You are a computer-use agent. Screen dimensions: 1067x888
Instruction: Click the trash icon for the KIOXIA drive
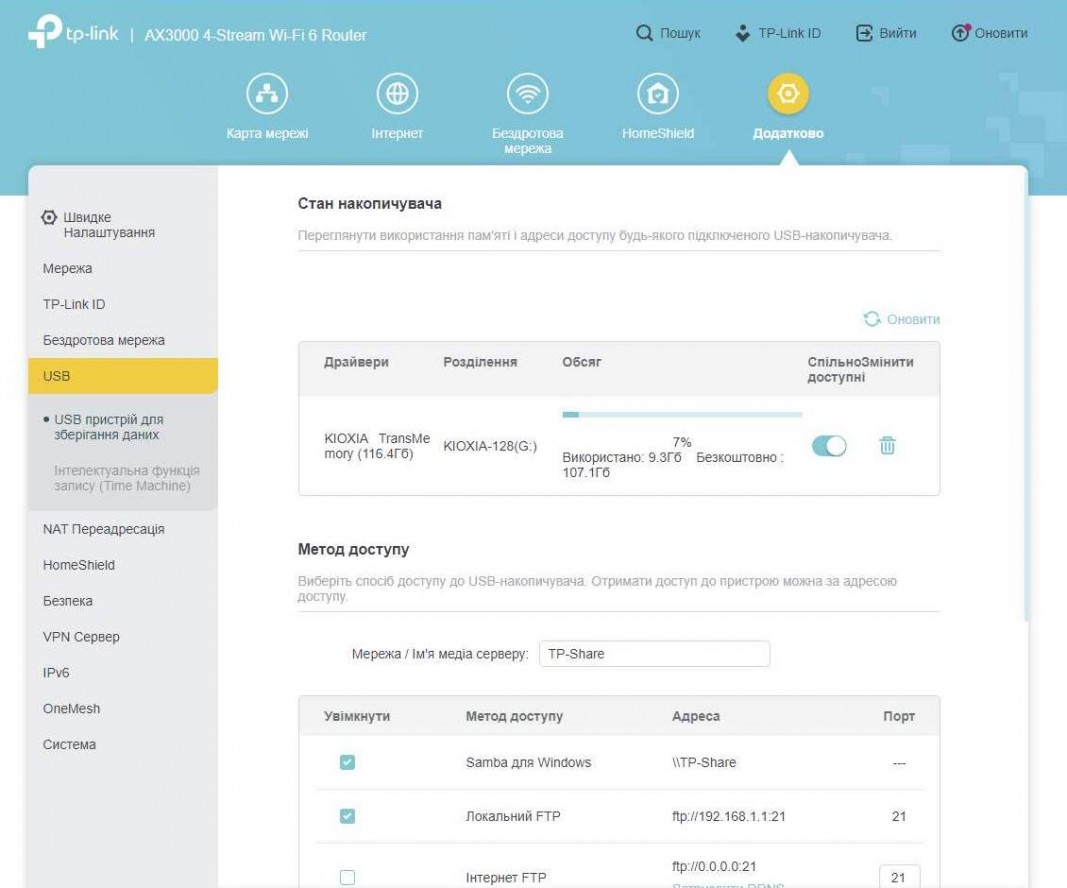(x=887, y=446)
